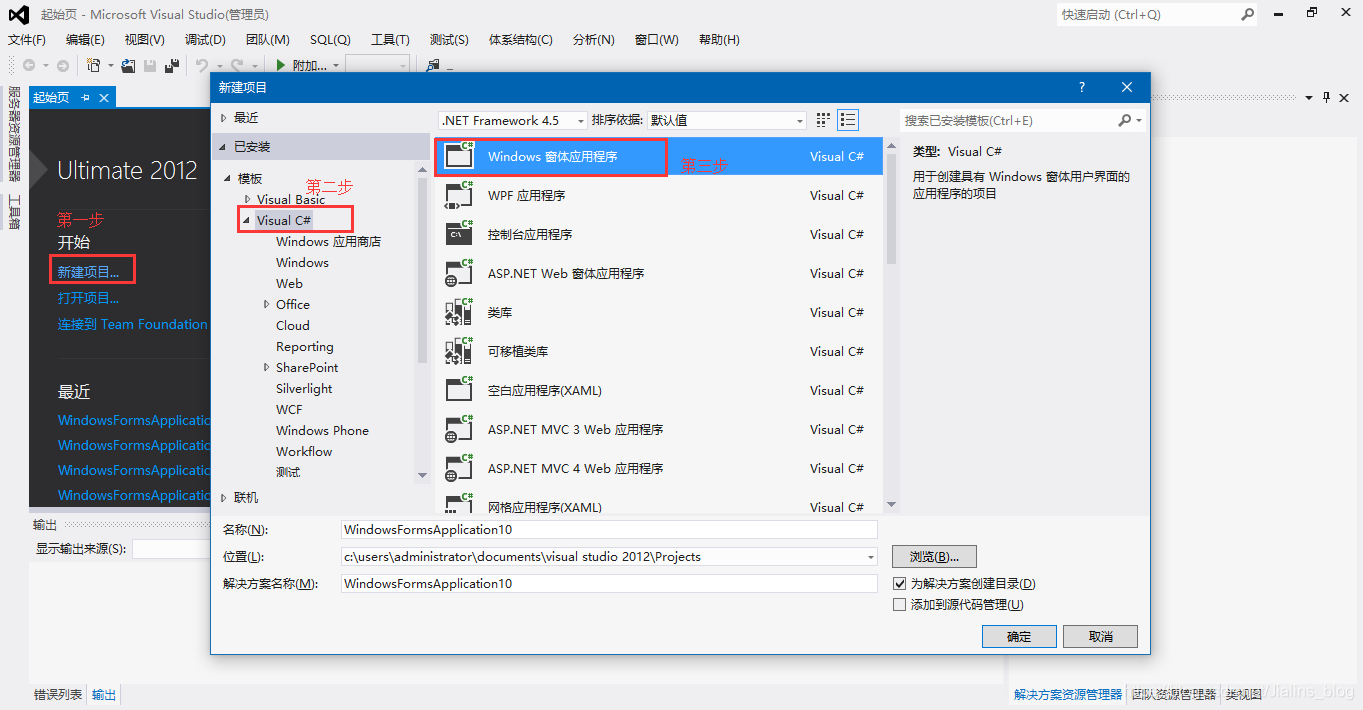Select Workflow in template tree
The width and height of the screenshot is (1363, 710).
[x=304, y=452]
